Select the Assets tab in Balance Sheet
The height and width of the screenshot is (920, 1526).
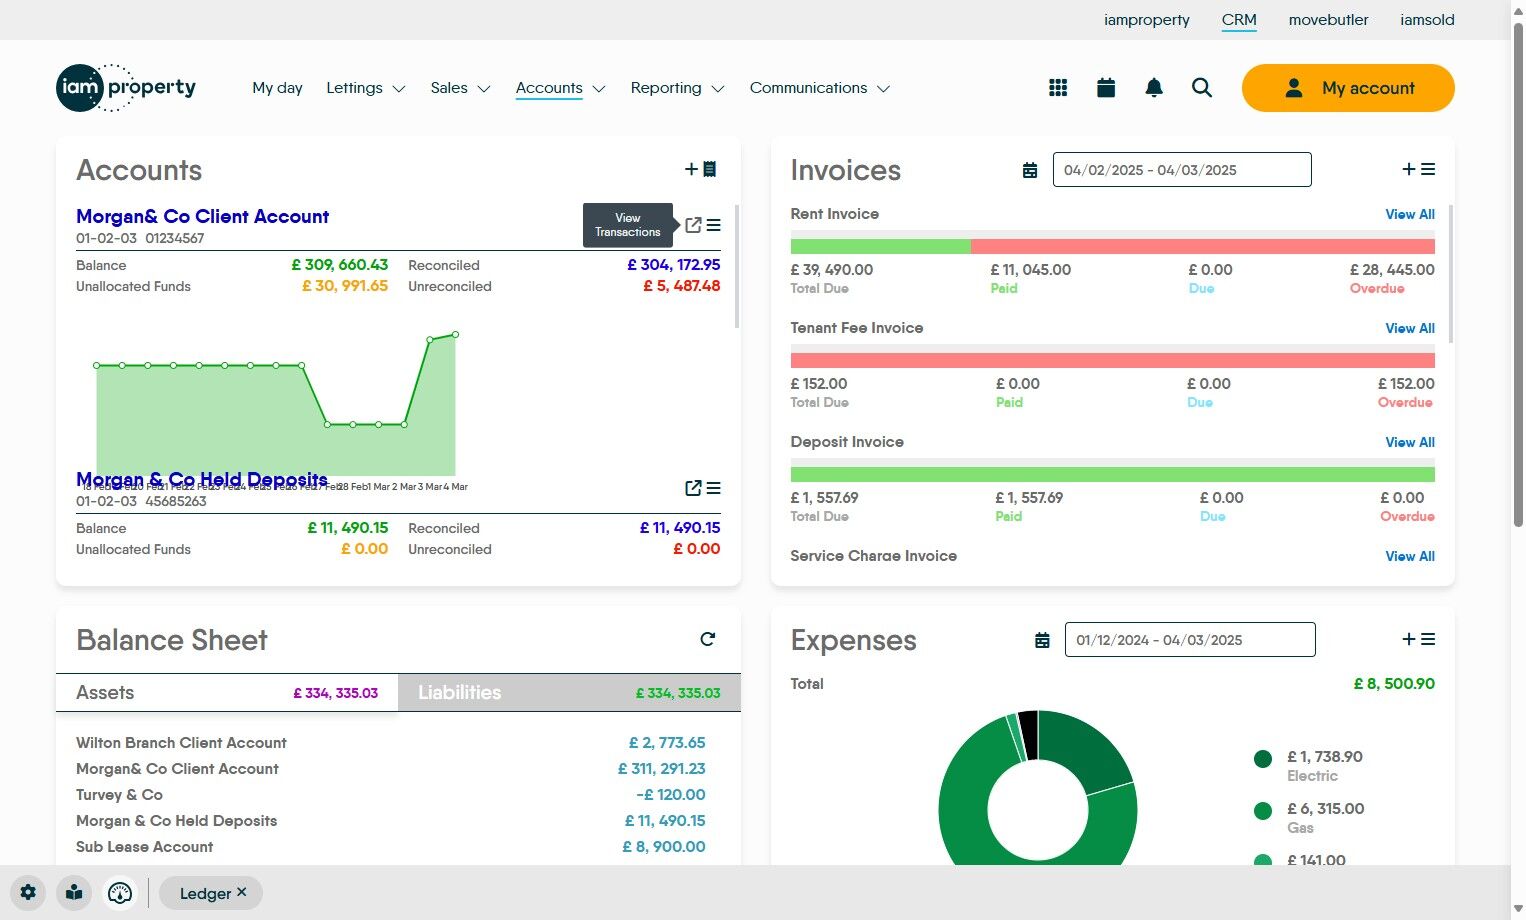227,692
